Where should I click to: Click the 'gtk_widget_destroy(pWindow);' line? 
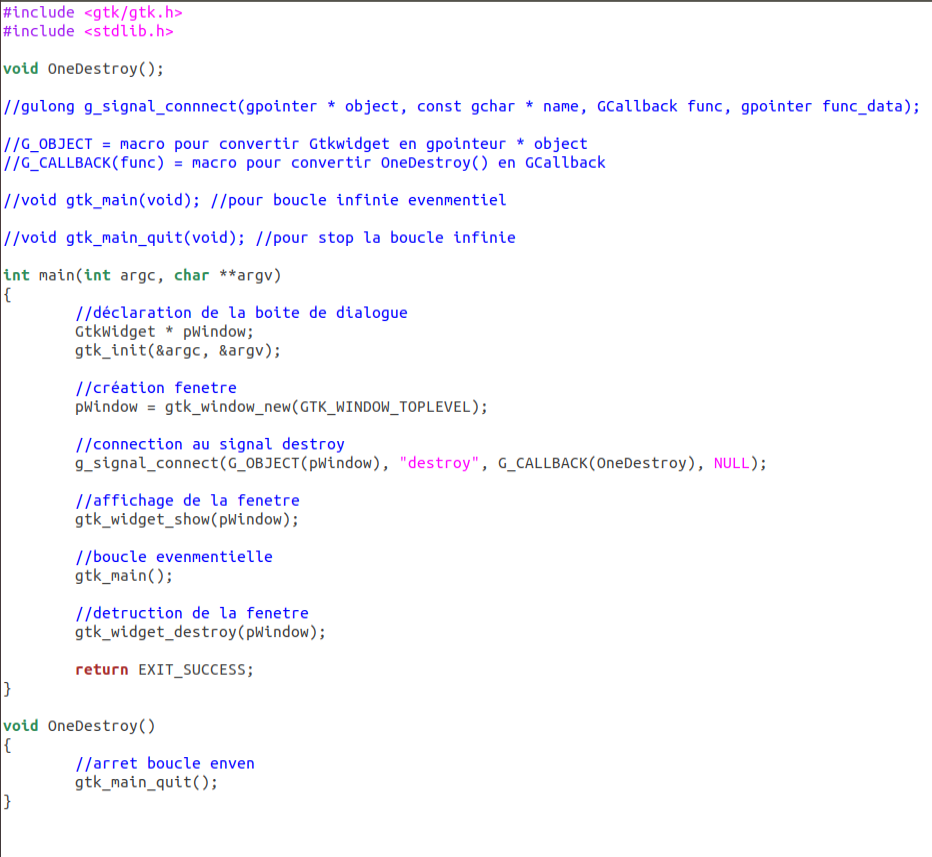click(x=200, y=633)
